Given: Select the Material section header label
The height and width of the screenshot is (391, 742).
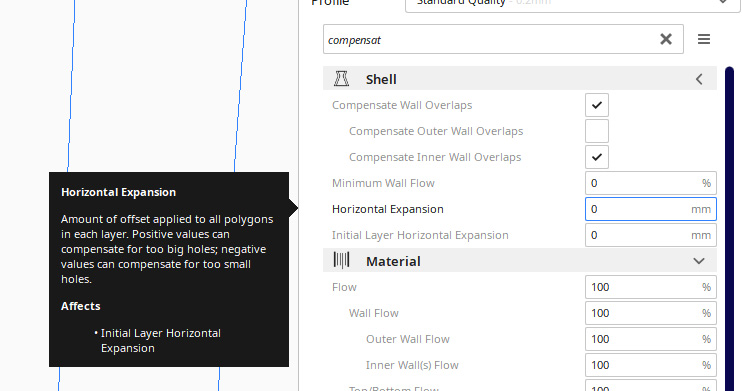Looking at the screenshot, I should (x=393, y=261).
